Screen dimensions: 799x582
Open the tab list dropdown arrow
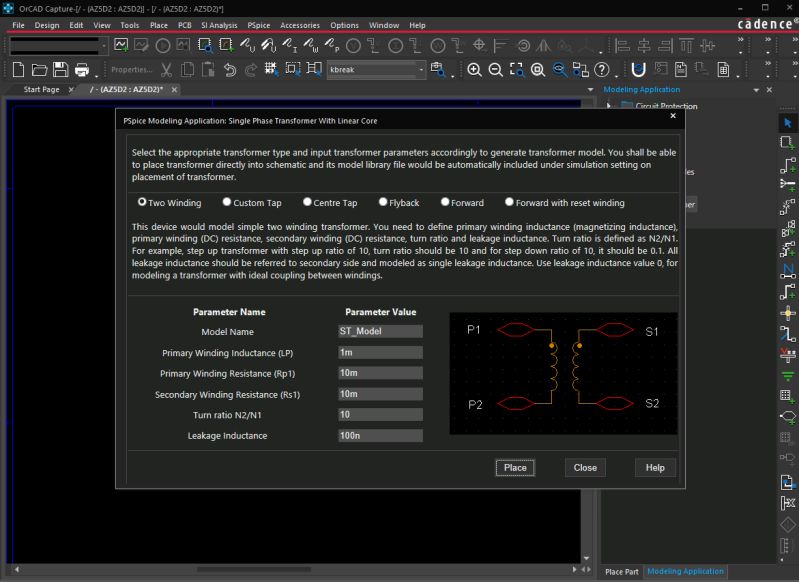pos(591,90)
